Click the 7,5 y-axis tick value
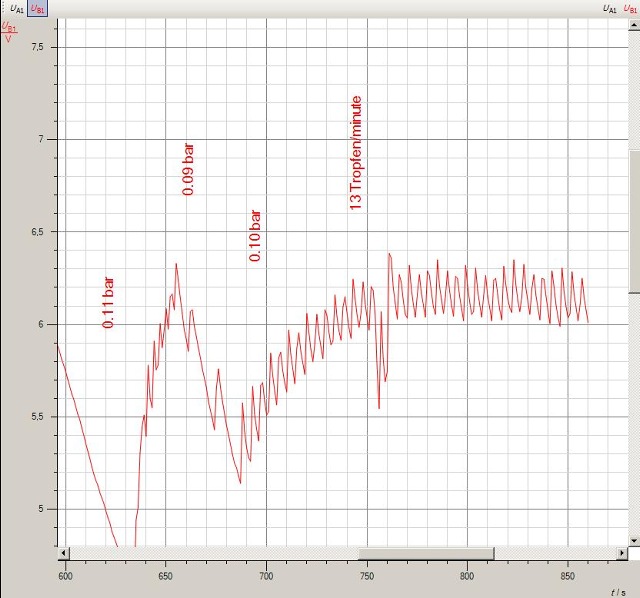 click(38, 47)
